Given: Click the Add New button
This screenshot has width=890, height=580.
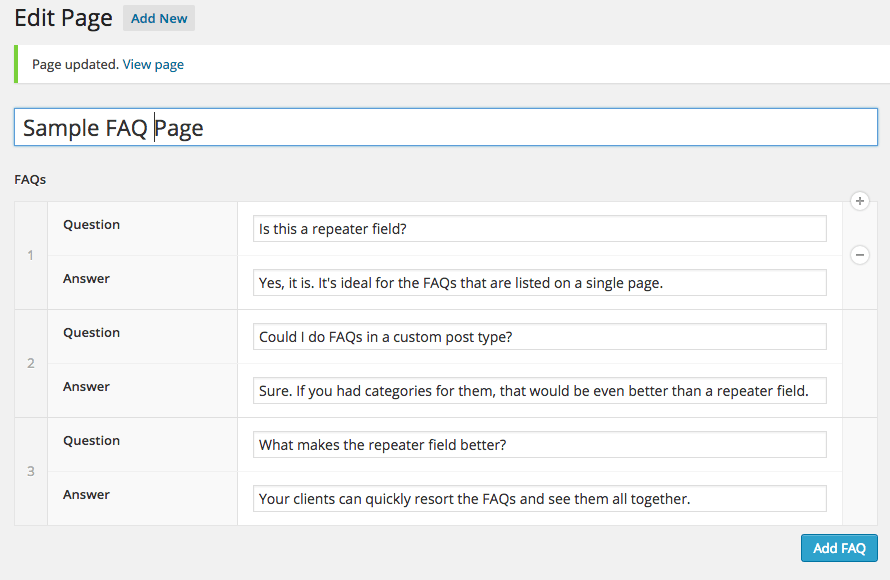Looking at the screenshot, I should [x=159, y=18].
